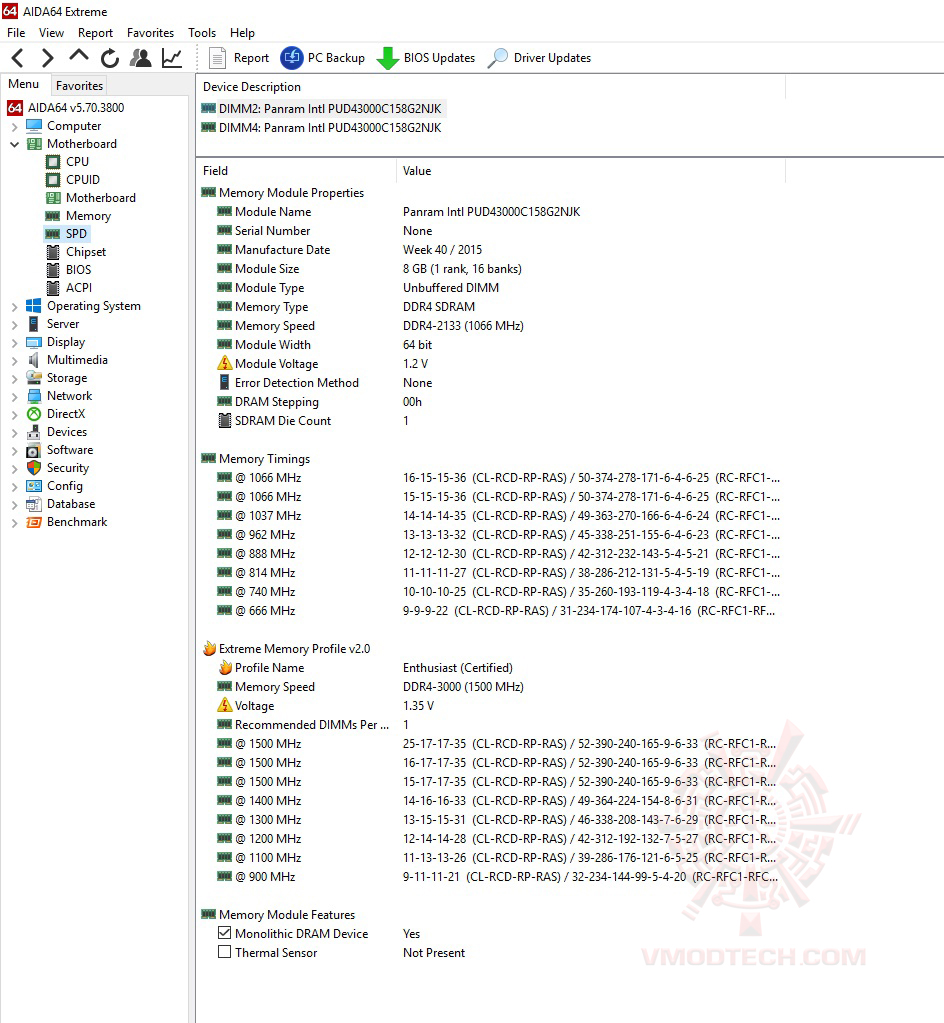Open the Help menu
This screenshot has width=944, height=1023.
(x=242, y=33)
